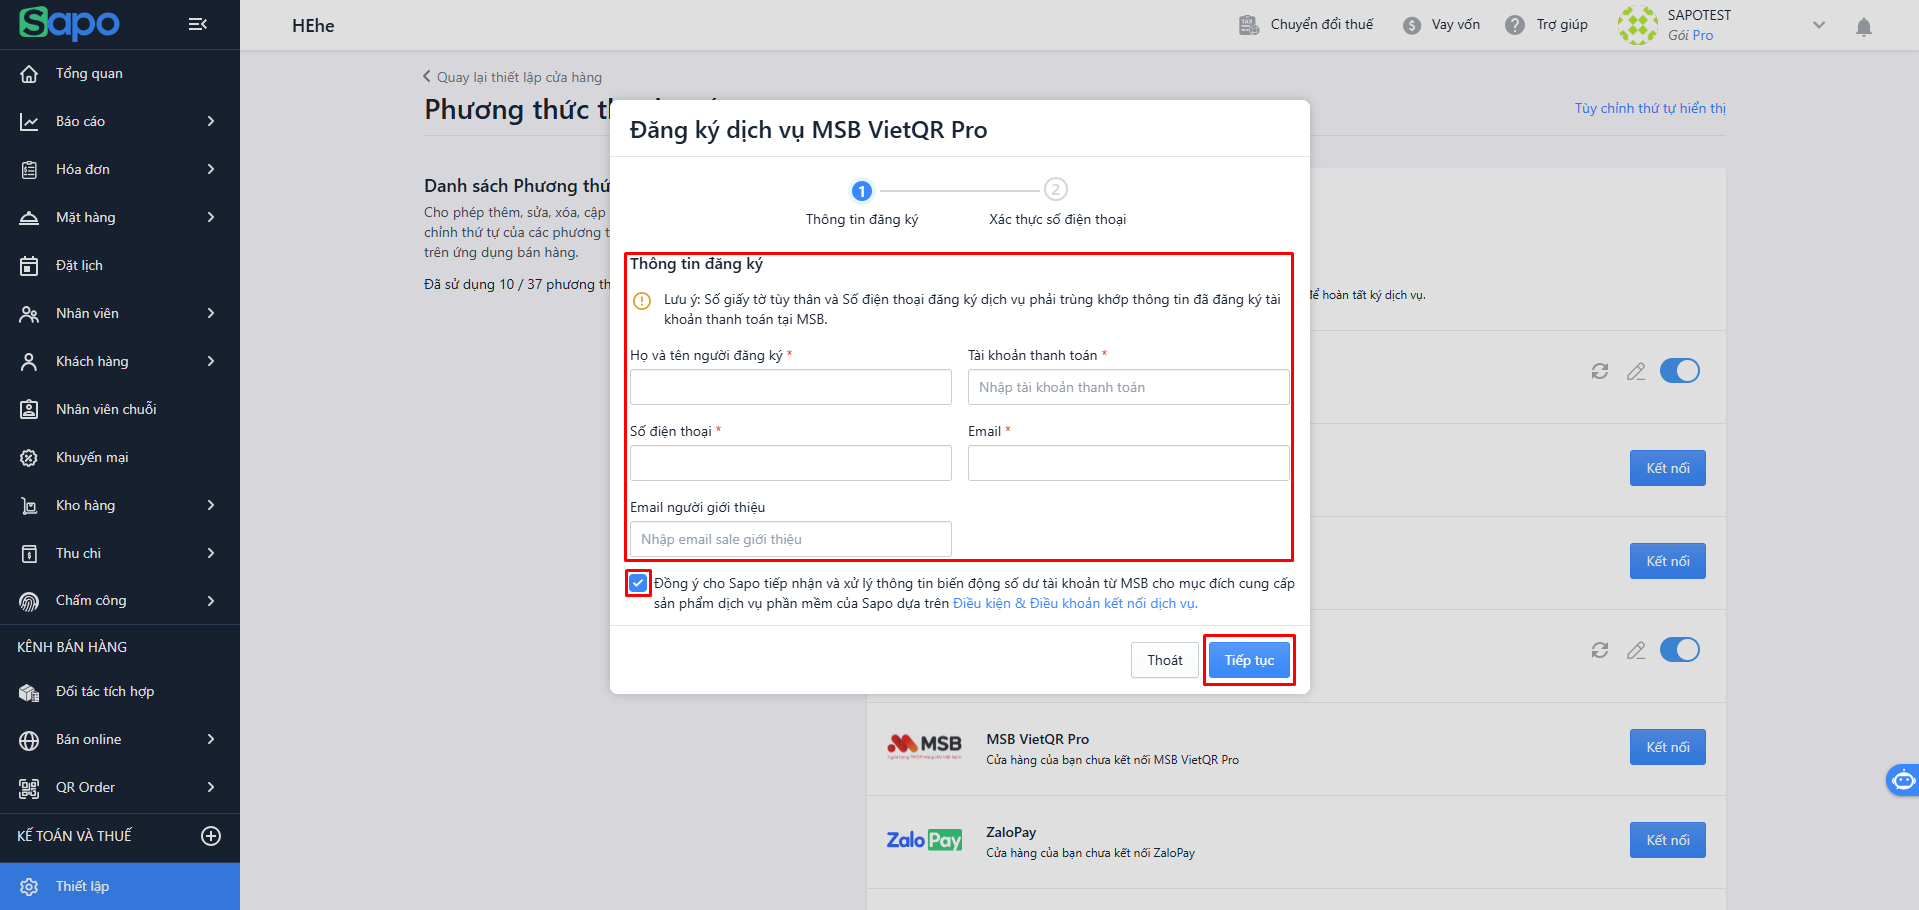Screen dimensions: 1919x910
Task: Click the Trợ giúp question mark icon
Action: click(x=1516, y=25)
